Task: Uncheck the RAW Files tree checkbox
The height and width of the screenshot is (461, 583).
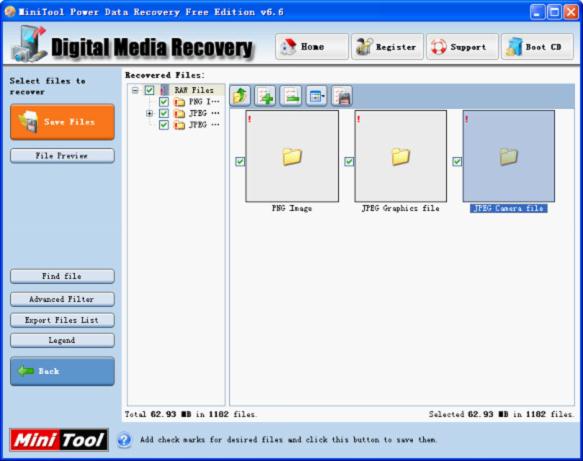Action: tap(149, 90)
